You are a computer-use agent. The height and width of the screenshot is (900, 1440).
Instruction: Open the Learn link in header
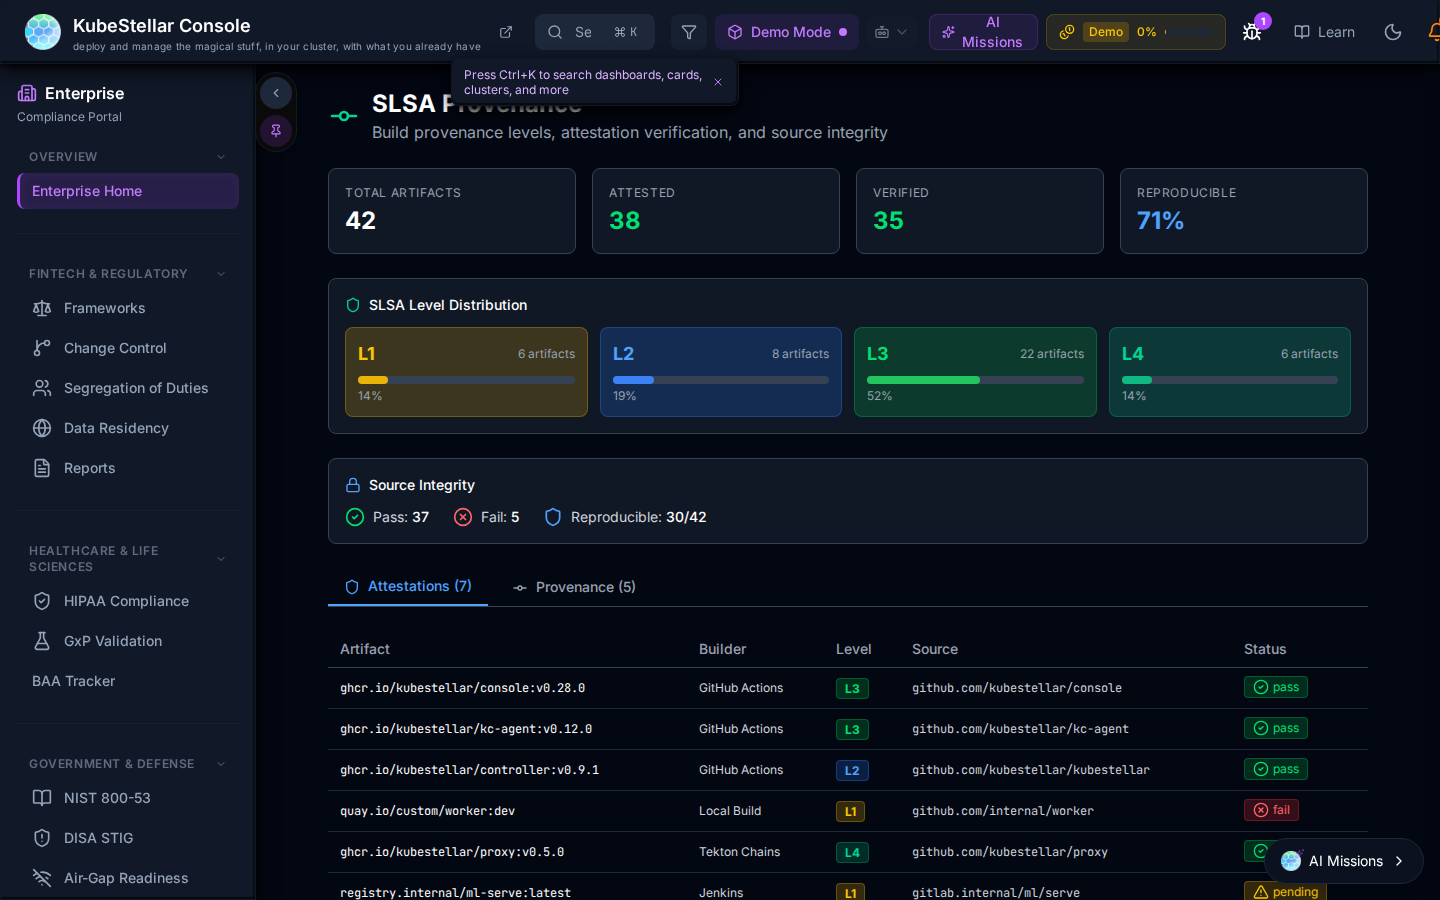(1324, 32)
